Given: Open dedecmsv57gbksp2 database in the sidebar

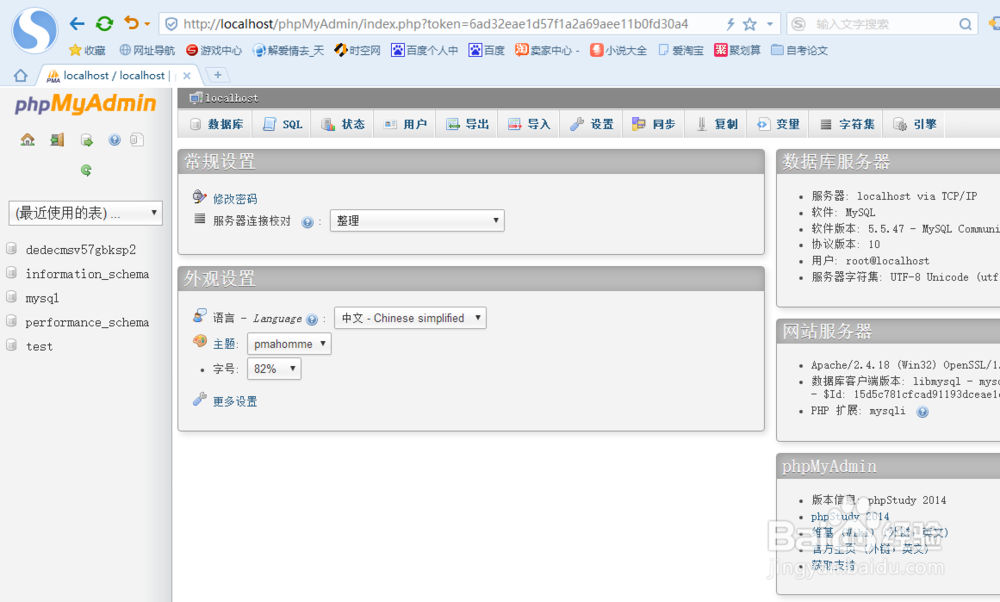Looking at the screenshot, I should [x=80, y=250].
